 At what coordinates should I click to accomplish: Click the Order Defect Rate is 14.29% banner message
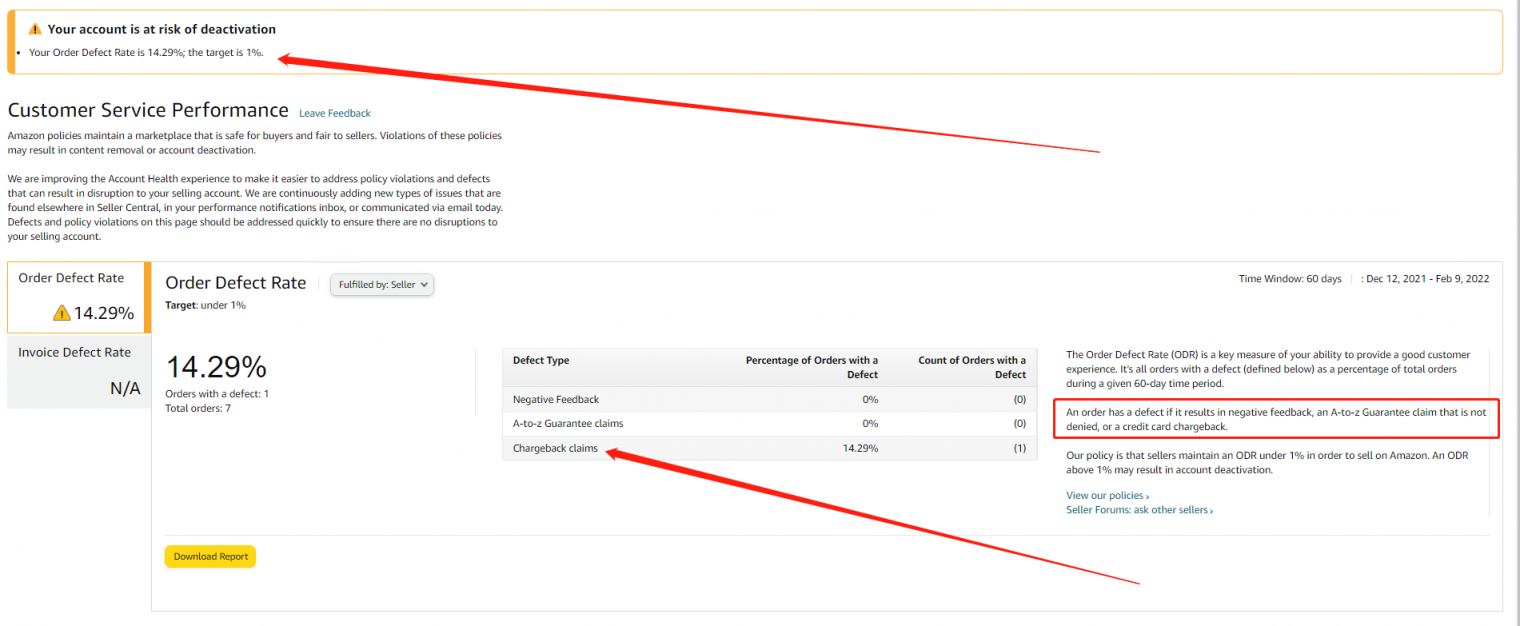pyautogui.click(x=146, y=52)
